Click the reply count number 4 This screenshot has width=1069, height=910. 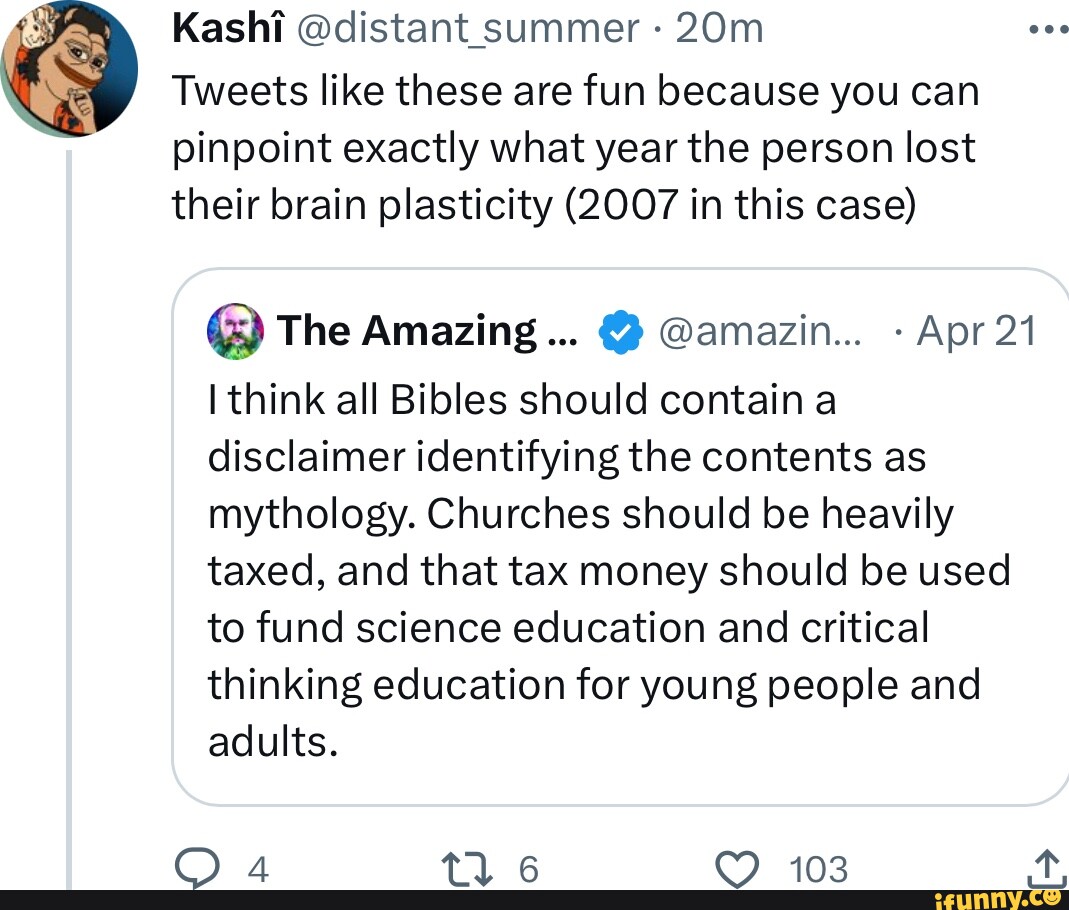257,869
